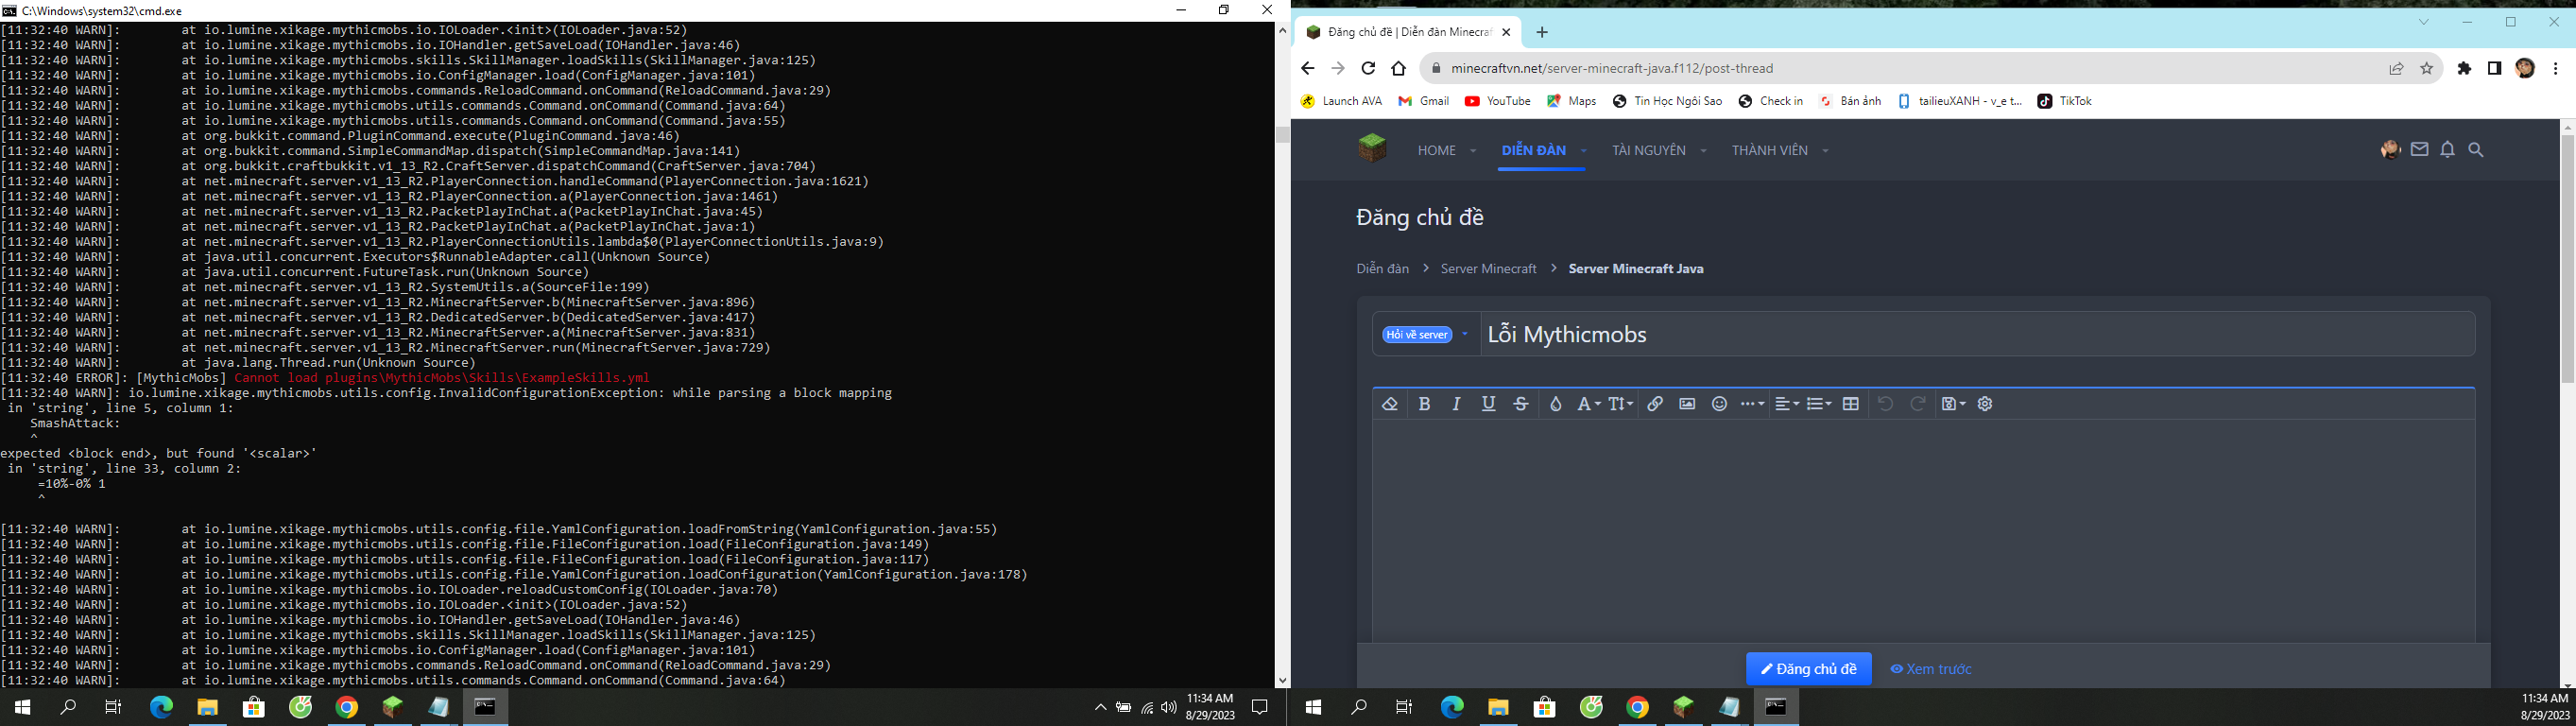
Task: Open the smilies picker in the editor
Action: (x=1719, y=404)
